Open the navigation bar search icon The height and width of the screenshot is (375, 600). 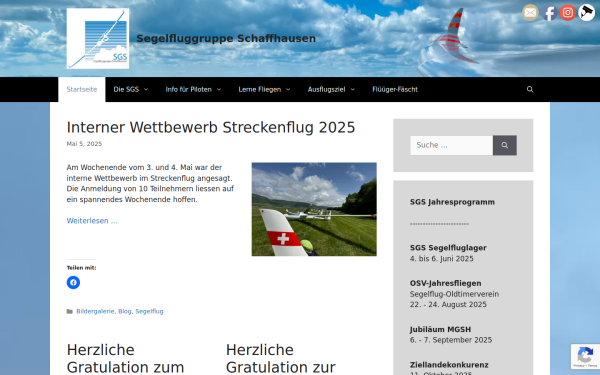click(530, 89)
